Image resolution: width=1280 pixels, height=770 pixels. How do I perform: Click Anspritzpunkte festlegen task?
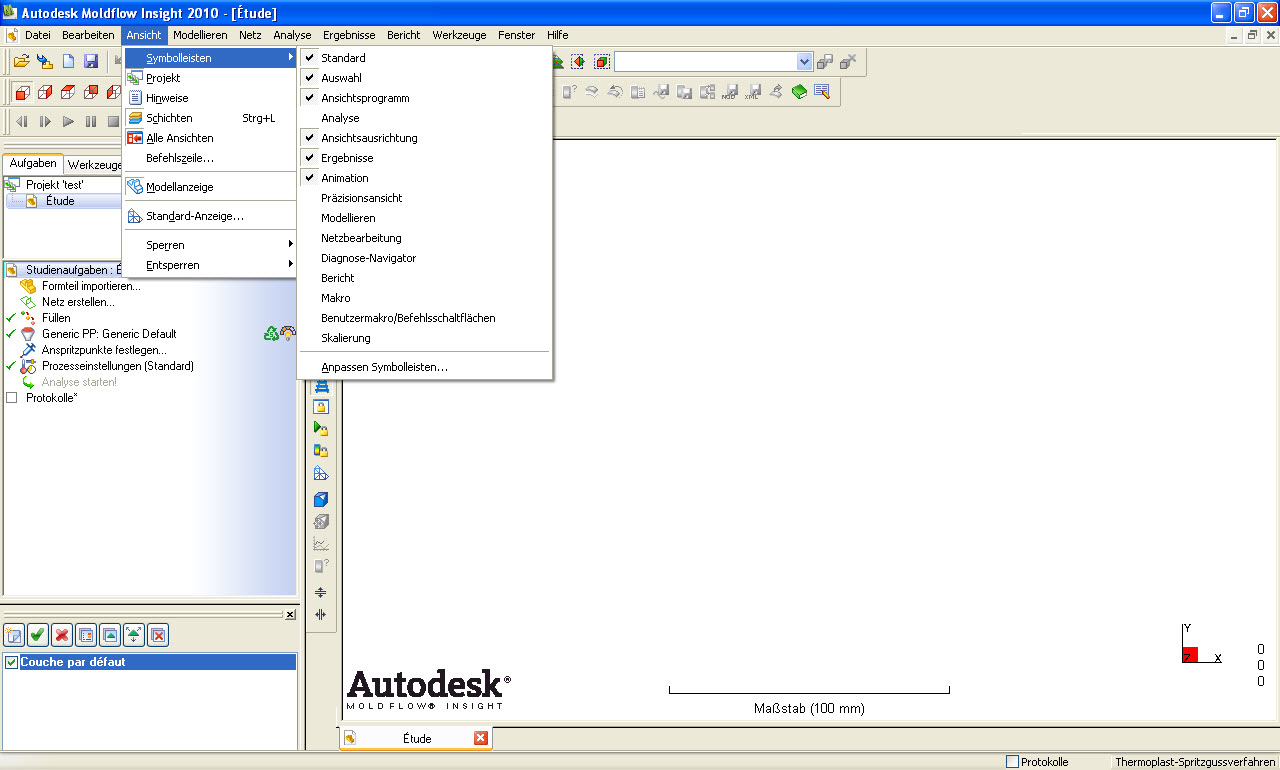click(104, 350)
